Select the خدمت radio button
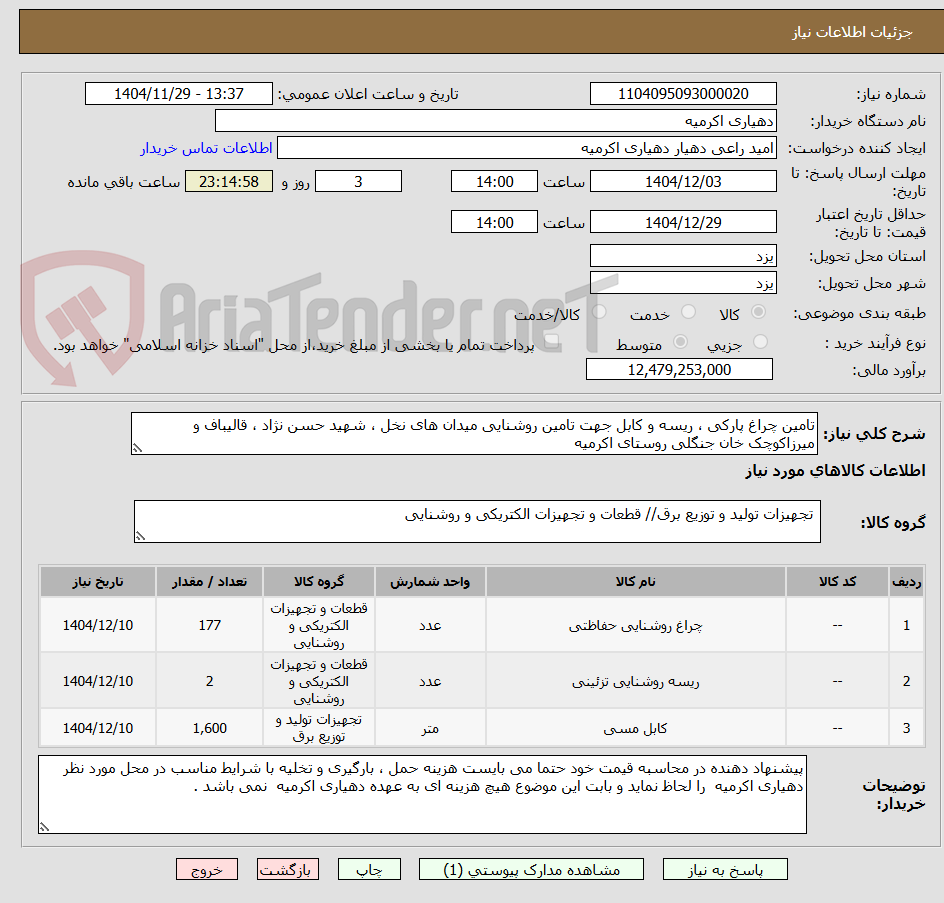The height and width of the screenshot is (903, 944). coord(688,312)
